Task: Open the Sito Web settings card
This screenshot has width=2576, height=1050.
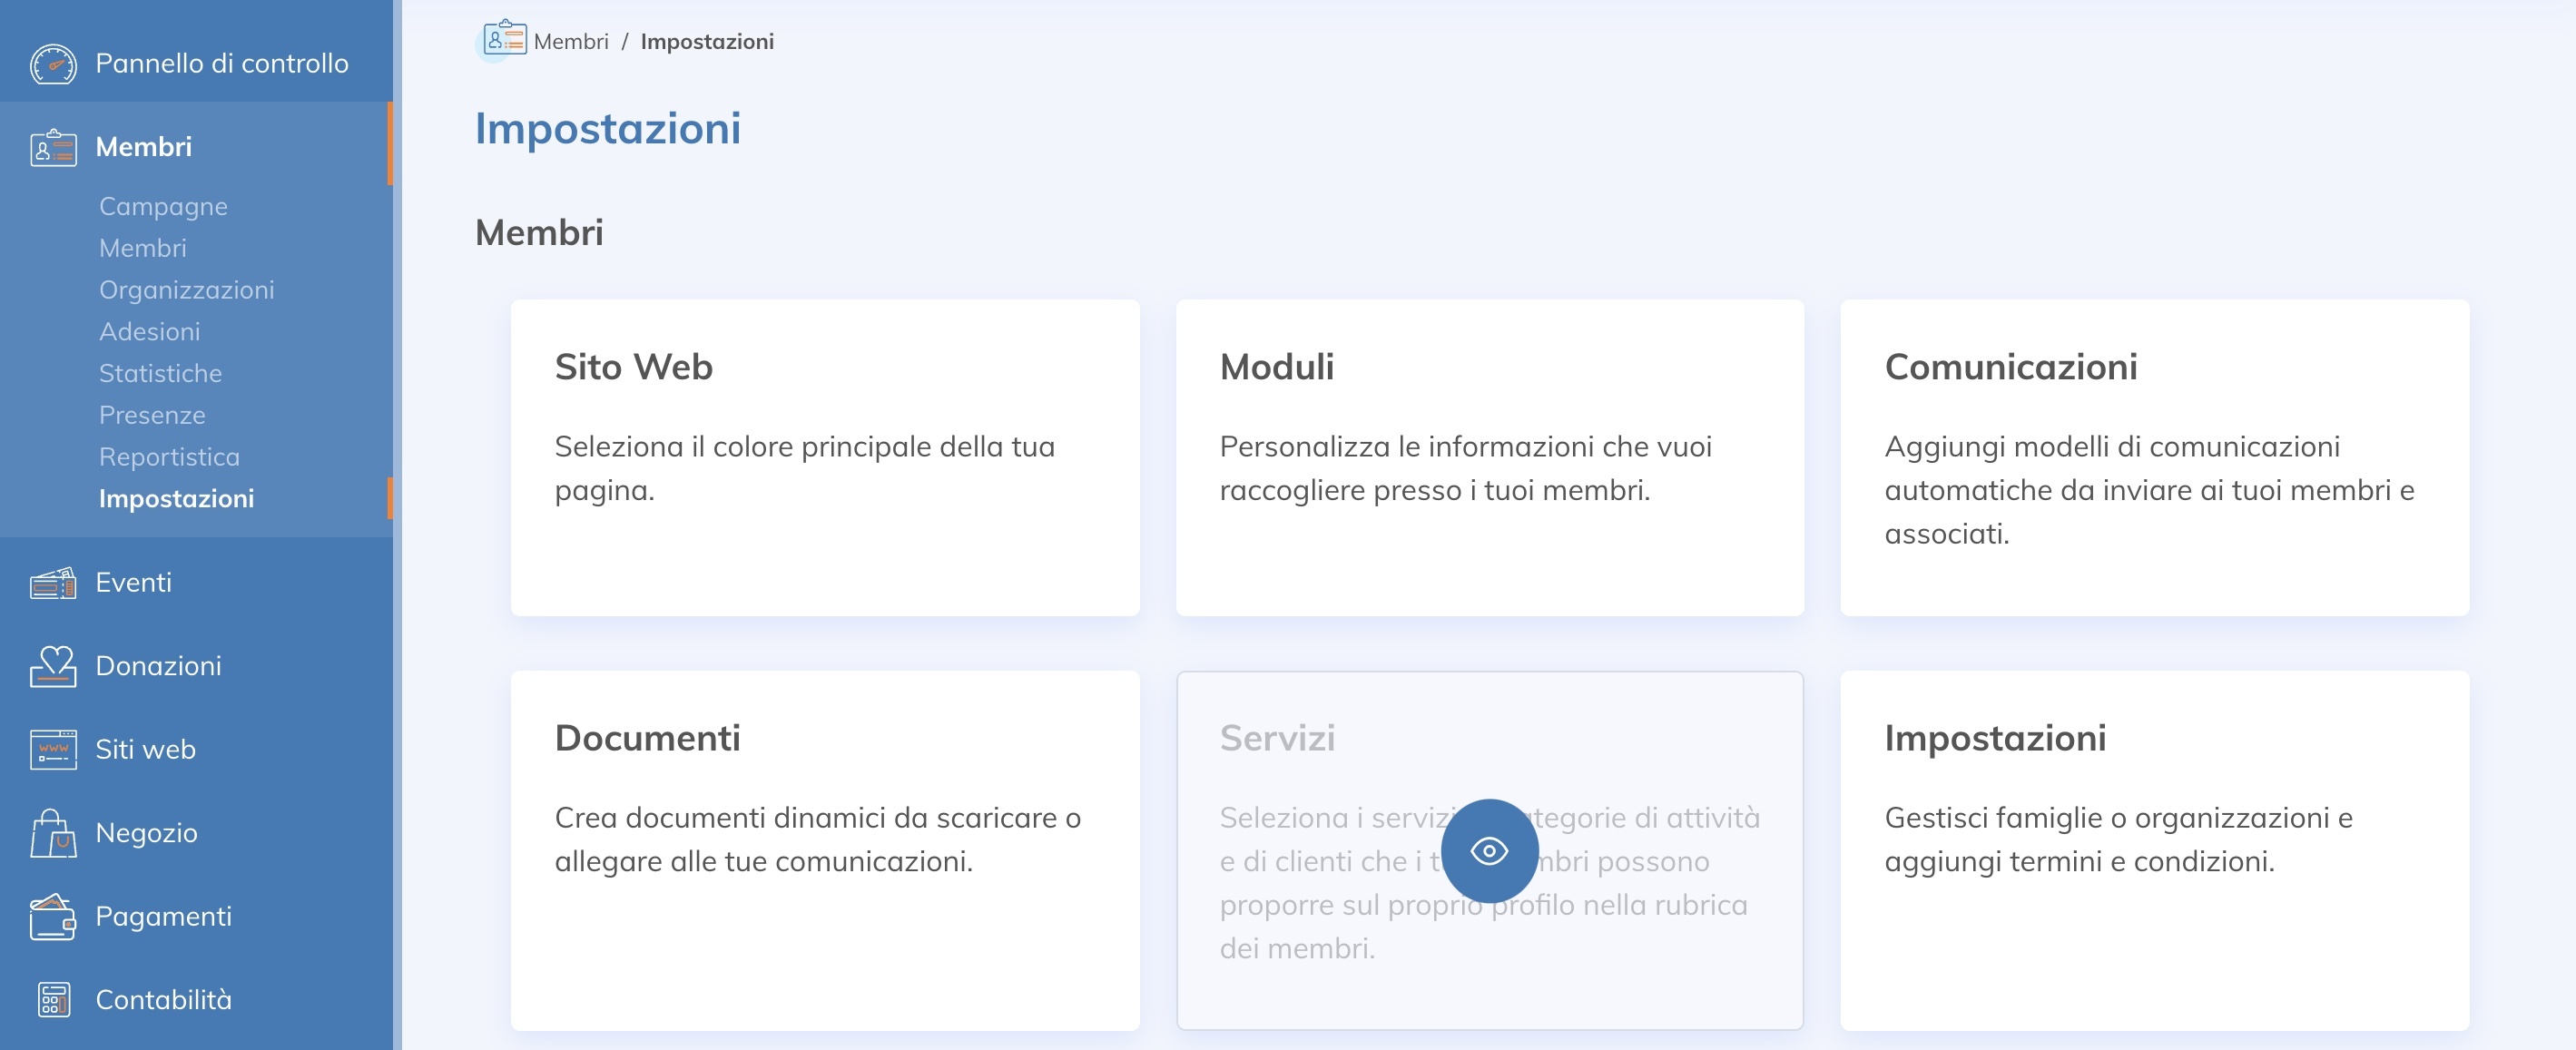Action: (x=824, y=457)
